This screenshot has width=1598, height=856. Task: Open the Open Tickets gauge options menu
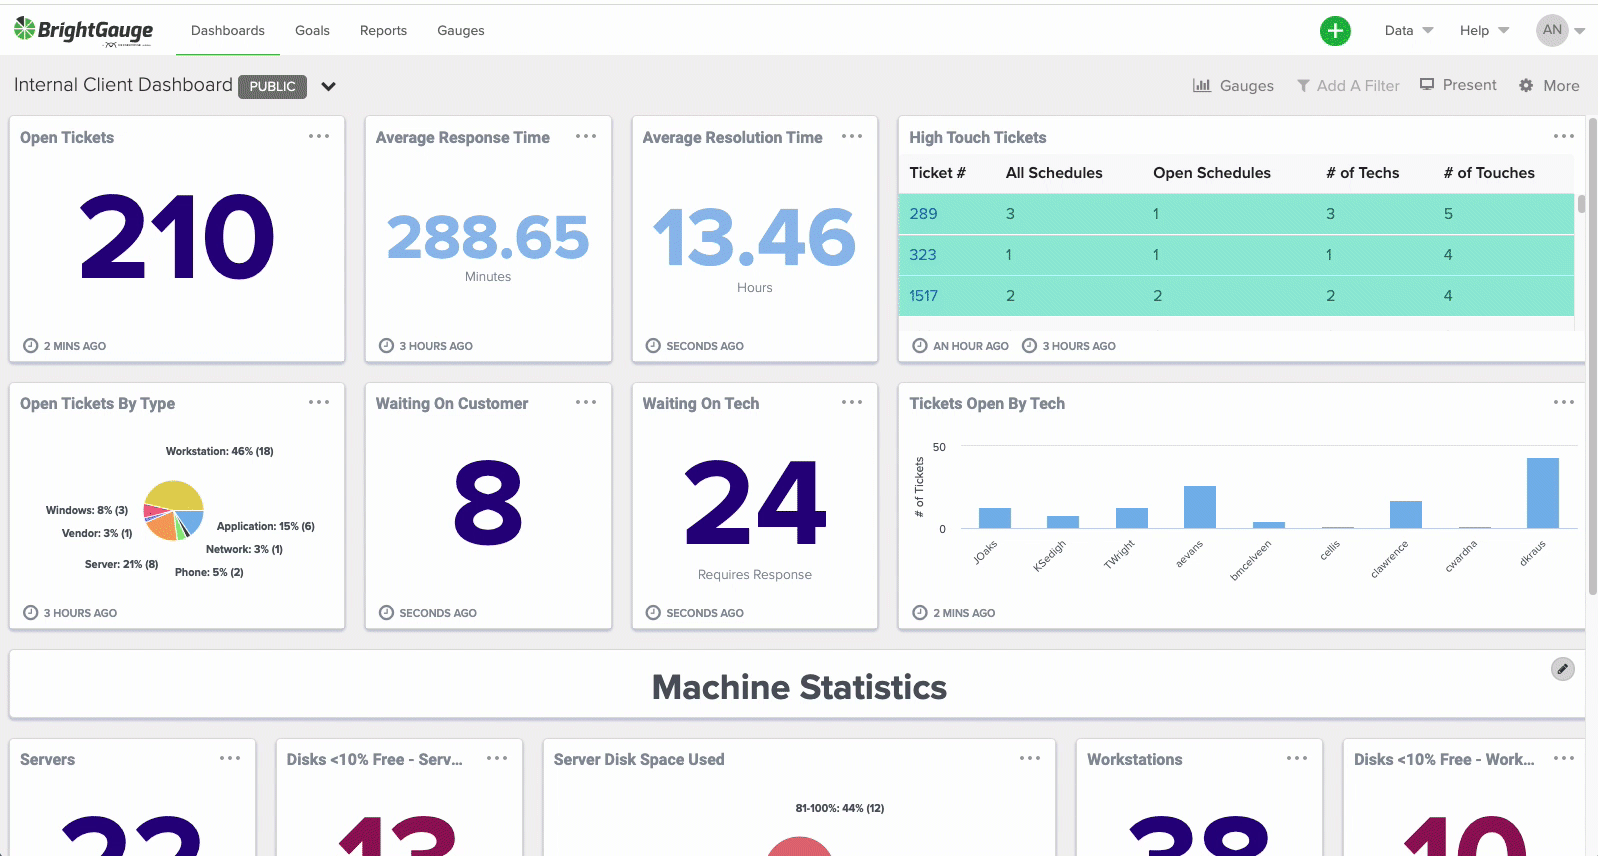319,136
